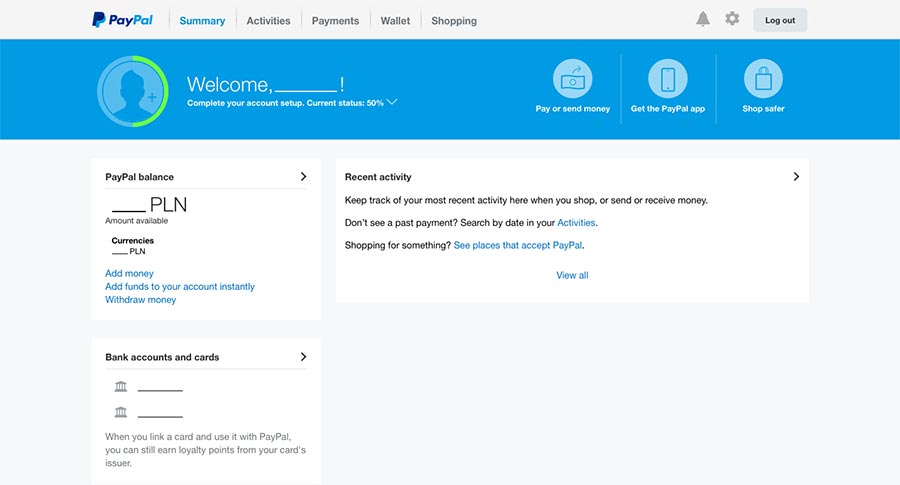The image size is (900, 485).
Task: Switch to the Activities tab
Action: (x=268, y=21)
